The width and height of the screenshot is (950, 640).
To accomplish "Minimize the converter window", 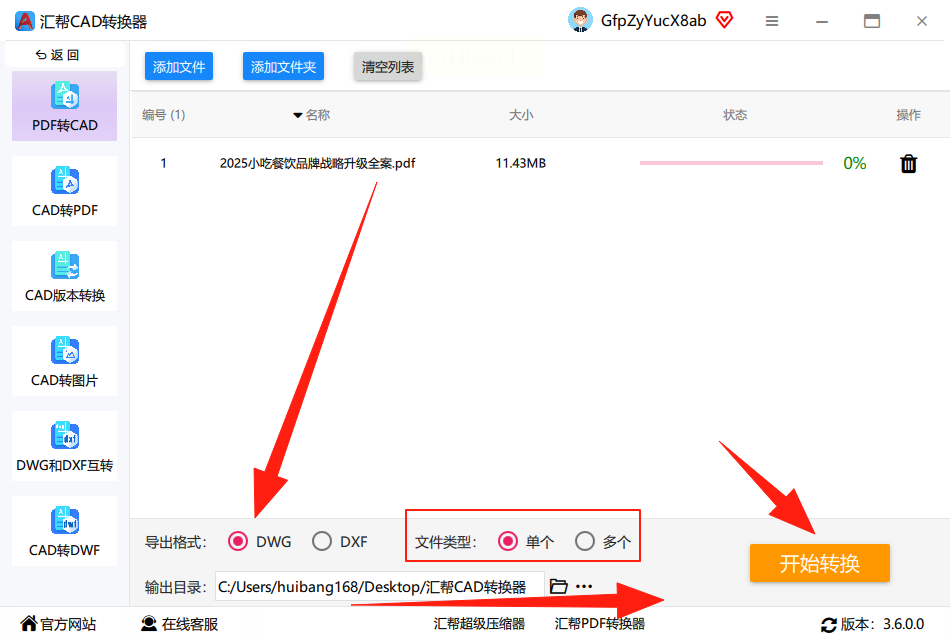I will [x=822, y=21].
